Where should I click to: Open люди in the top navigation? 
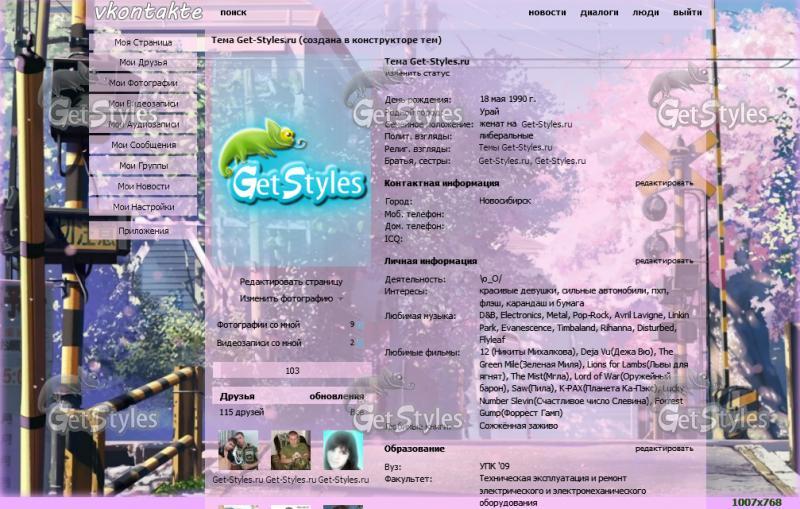pyautogui.click(x=645, y=12)
